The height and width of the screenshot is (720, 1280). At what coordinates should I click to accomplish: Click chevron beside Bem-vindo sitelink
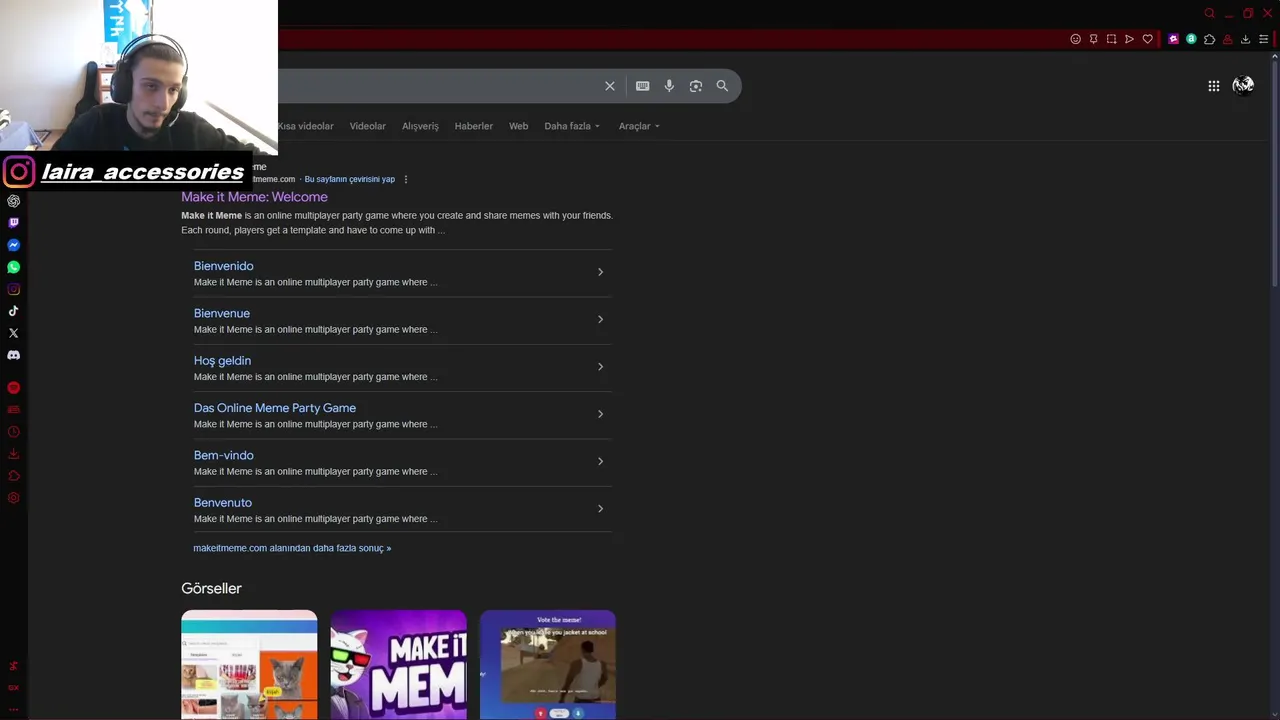click(x=600, y=461)
